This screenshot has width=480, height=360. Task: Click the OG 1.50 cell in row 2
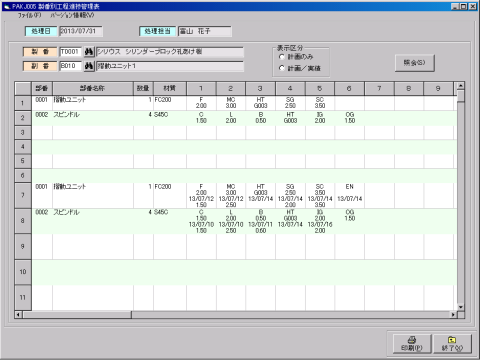[349, 118]
